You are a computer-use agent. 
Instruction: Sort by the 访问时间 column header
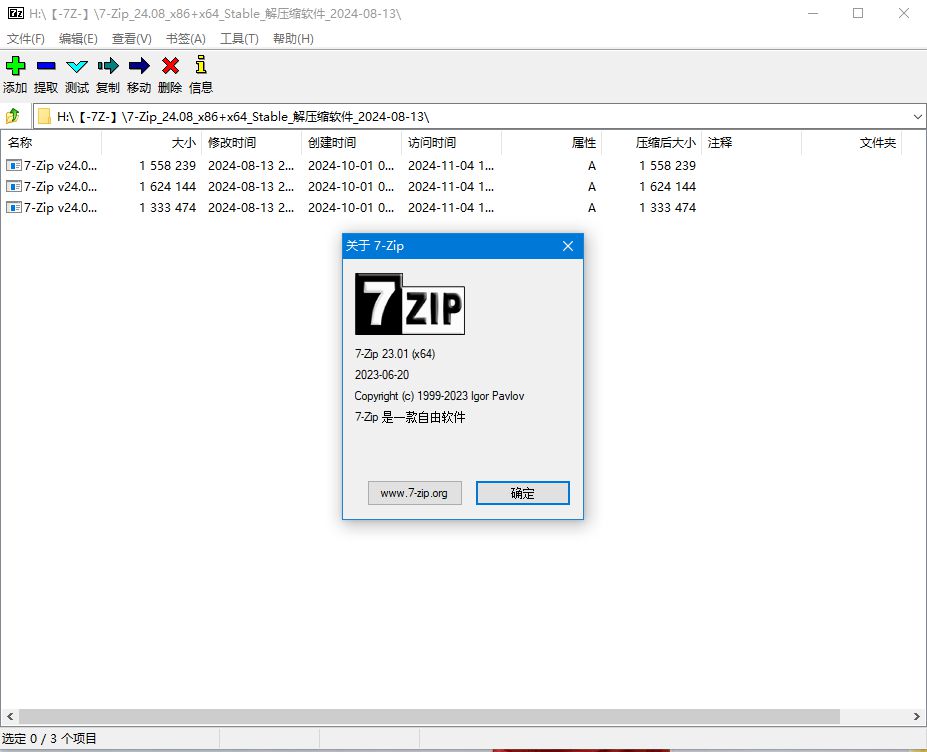tap(452, 142)
